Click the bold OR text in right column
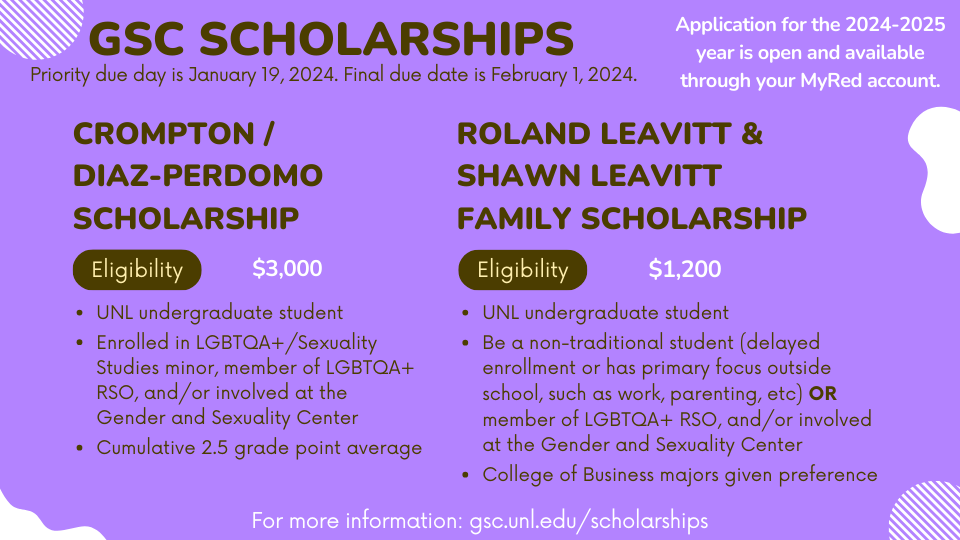The image size is (960, 540). pos(825,391)
